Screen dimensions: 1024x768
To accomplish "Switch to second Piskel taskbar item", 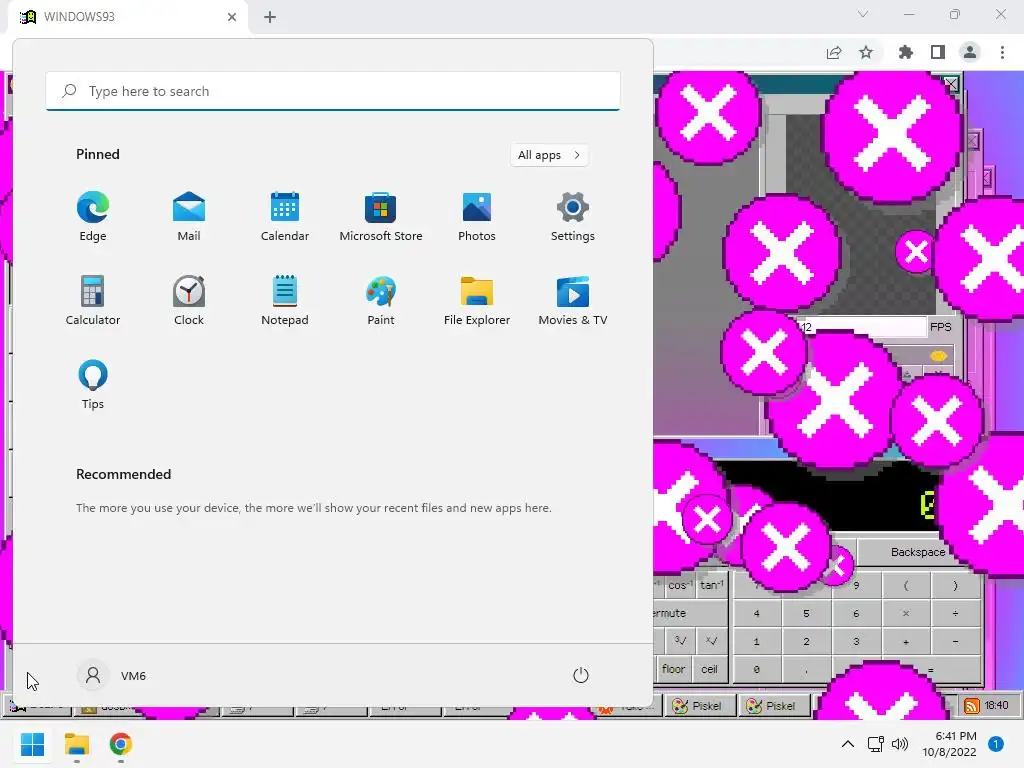I will [774, 705].
